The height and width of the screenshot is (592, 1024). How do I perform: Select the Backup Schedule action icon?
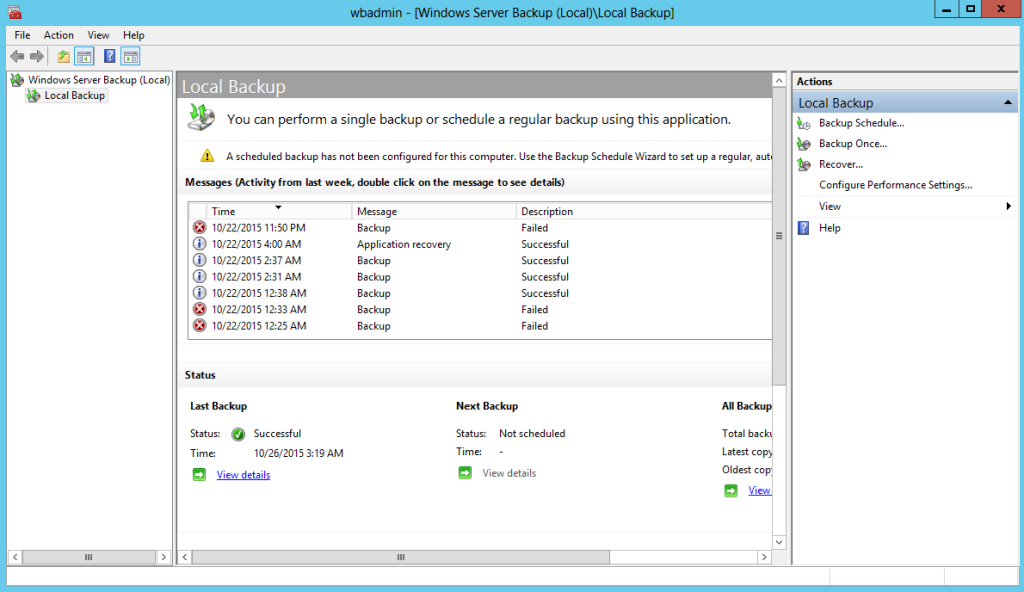click(x=802, y=122)
